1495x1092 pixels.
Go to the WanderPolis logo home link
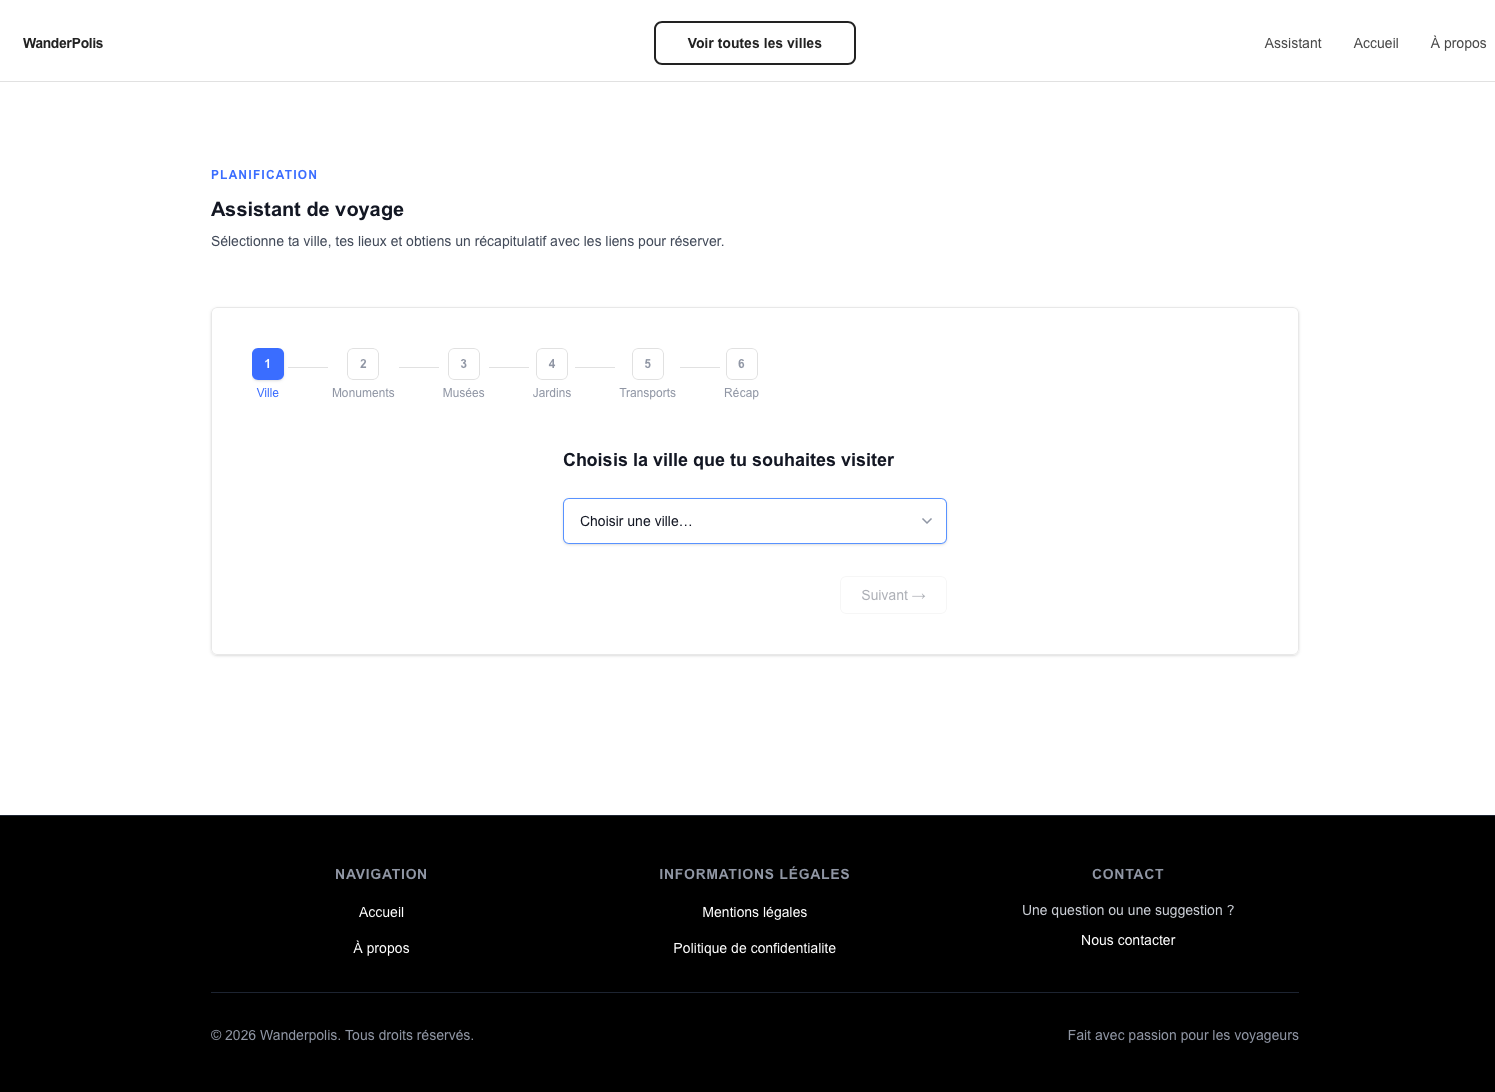63,43
